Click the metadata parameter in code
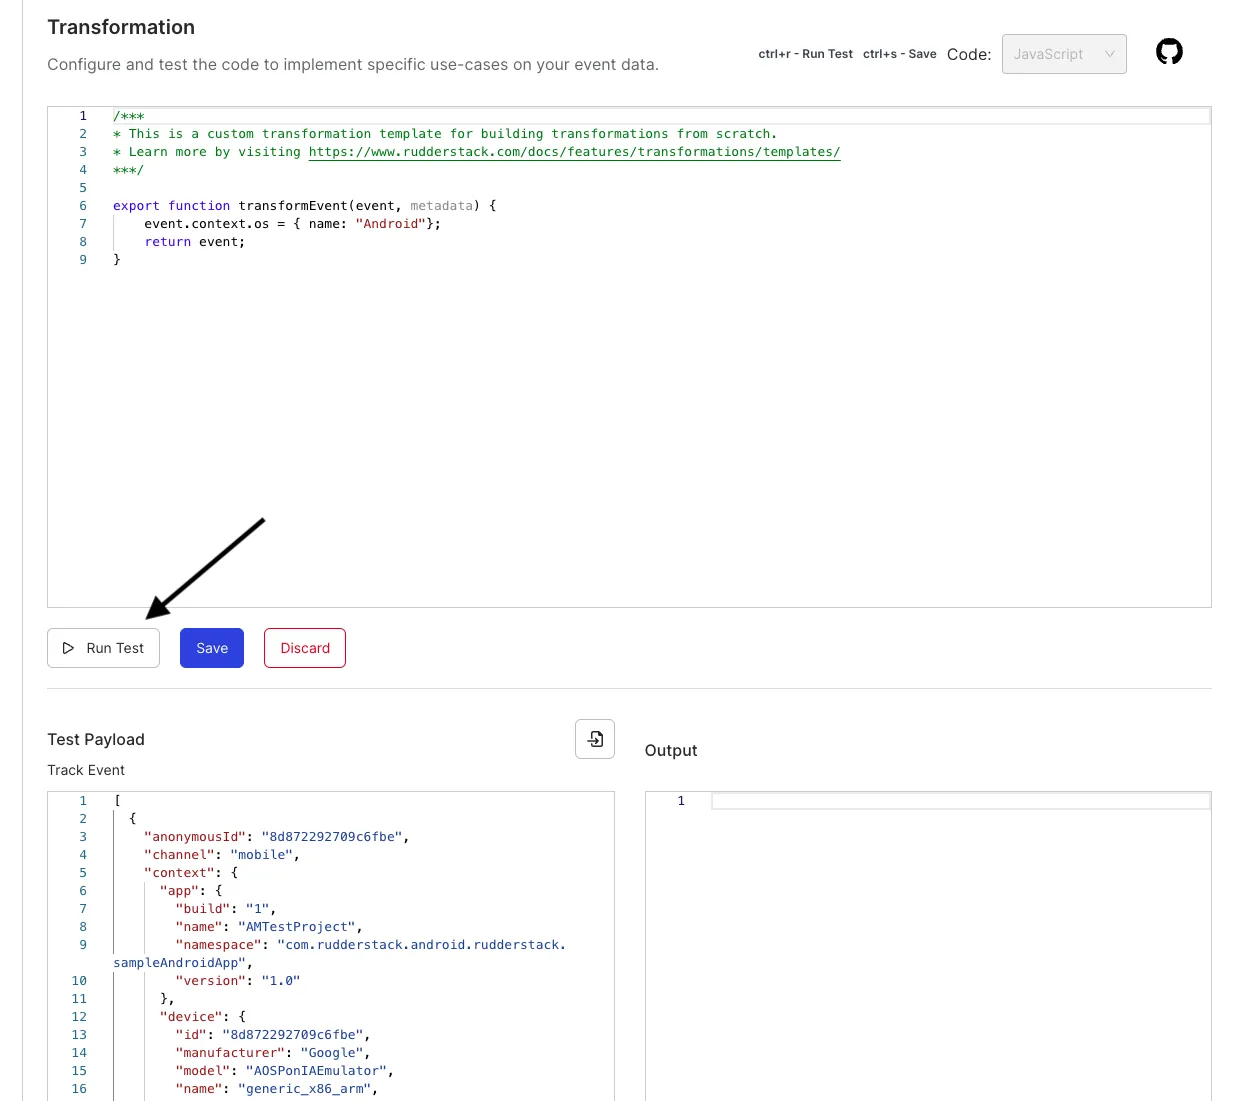The width and height of the screenshot is (1233, 1101). pos(442,206)
